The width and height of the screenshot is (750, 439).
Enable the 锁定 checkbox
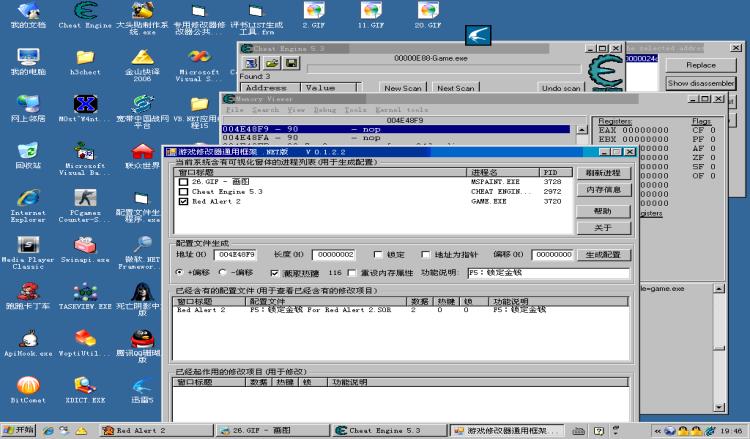point(378,254)
